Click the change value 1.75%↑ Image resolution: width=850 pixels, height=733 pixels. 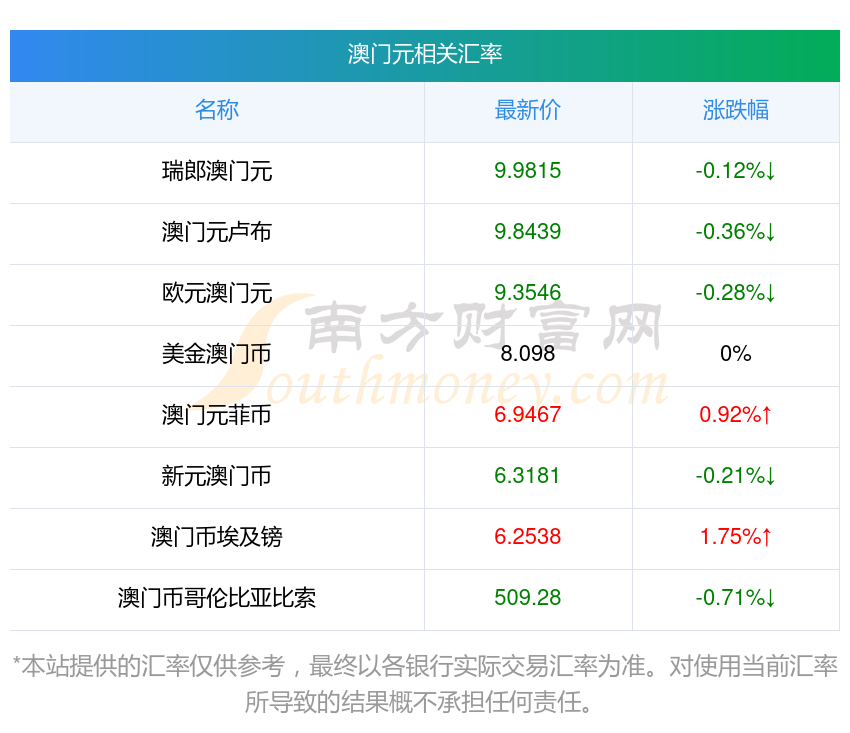tap(736, 537)
